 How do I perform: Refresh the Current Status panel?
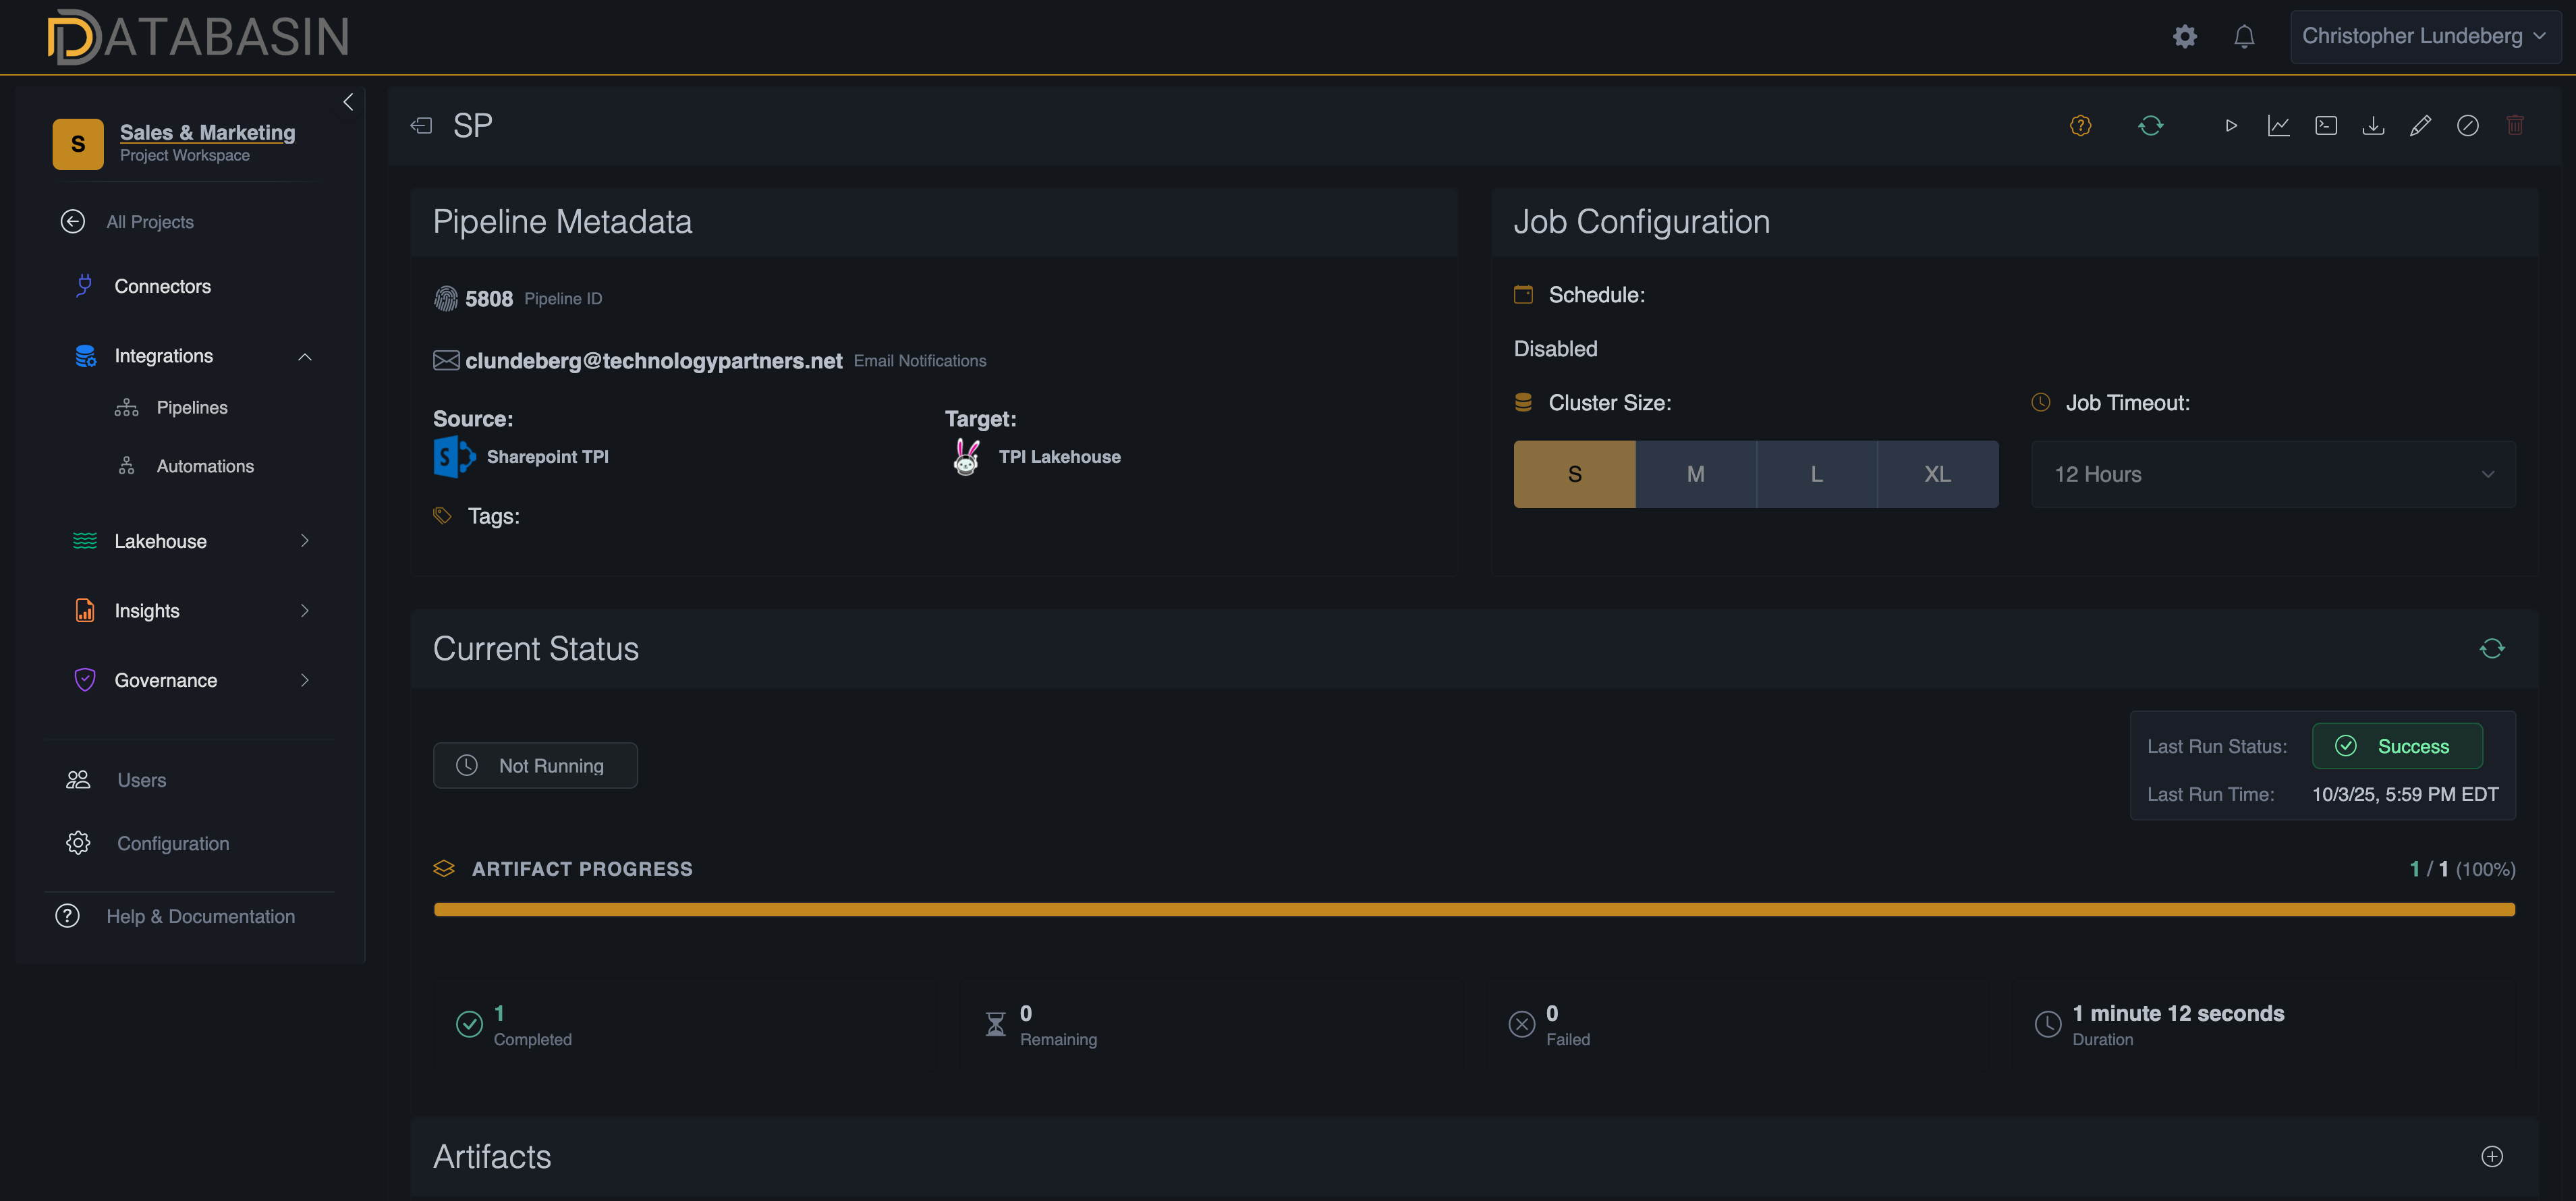coord(2492,648)
